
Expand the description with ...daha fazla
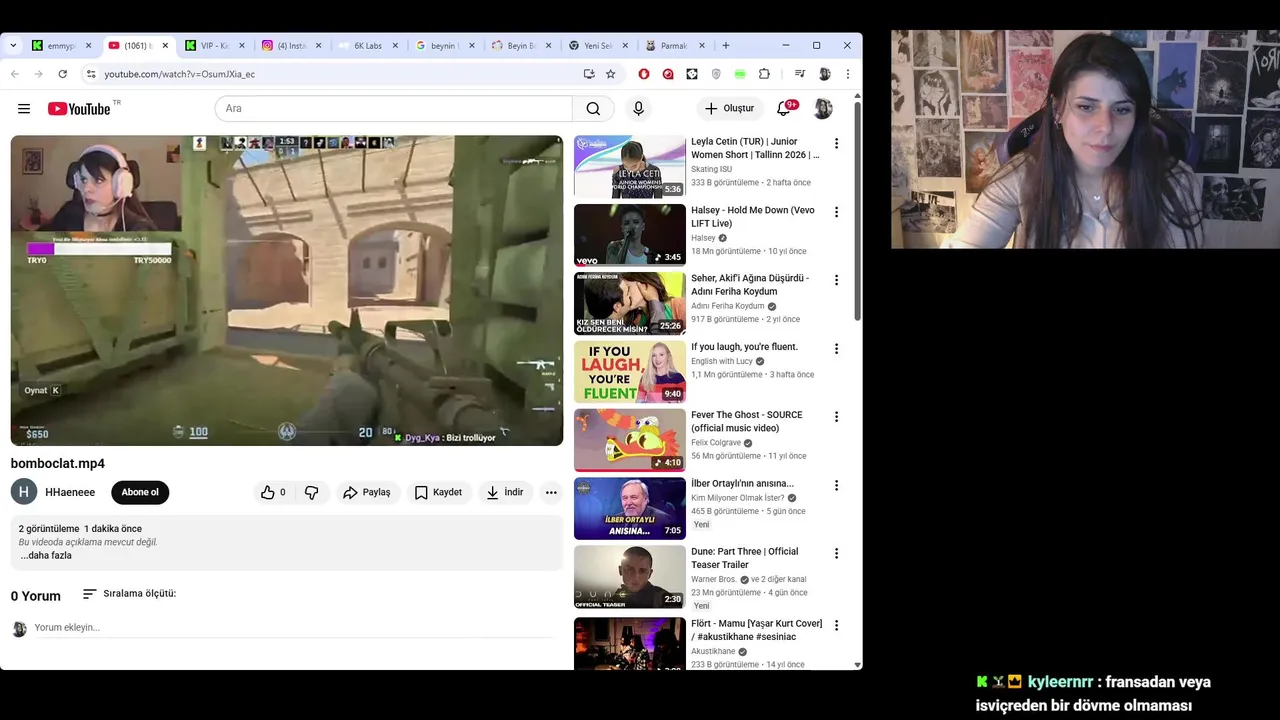tap(46, 555)
